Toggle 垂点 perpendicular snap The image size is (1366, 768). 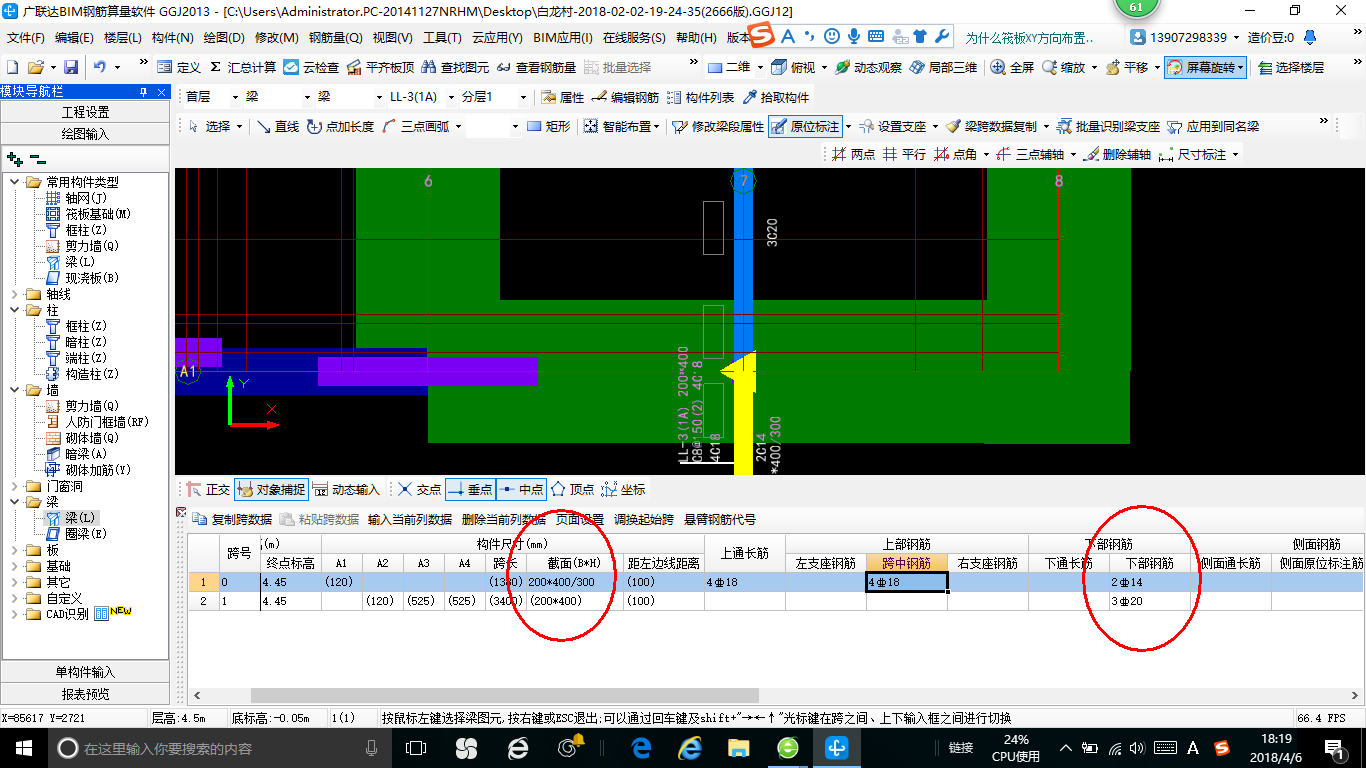tap(469, 489)
